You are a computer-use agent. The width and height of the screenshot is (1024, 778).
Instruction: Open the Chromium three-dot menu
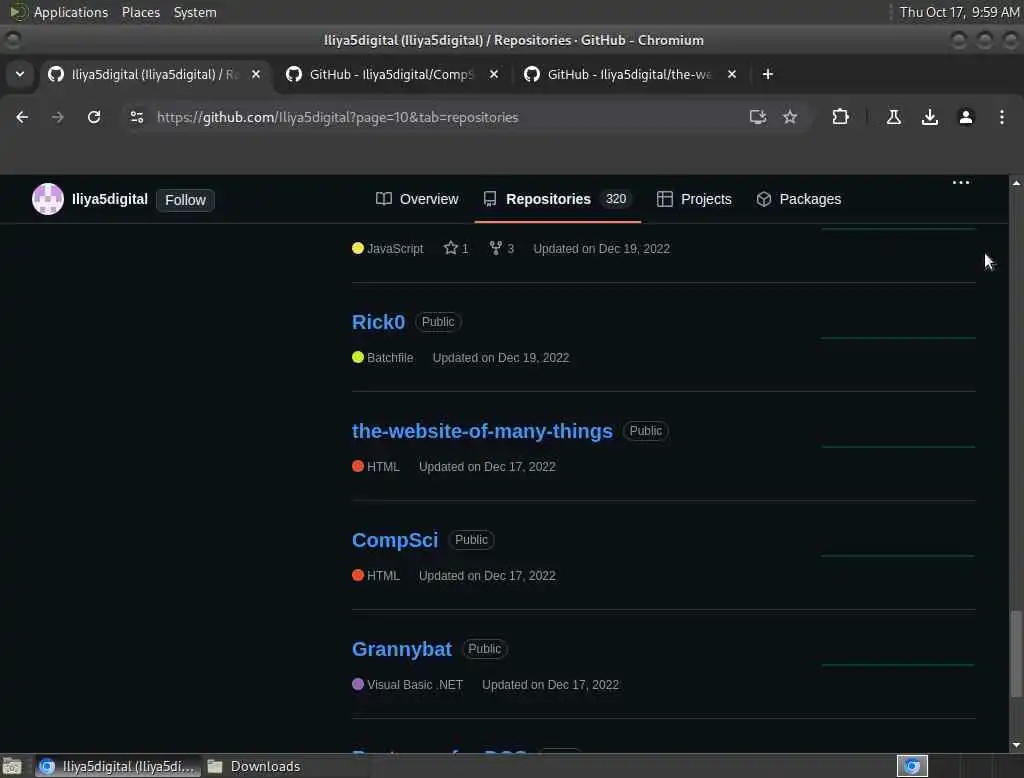coord(1002,117)
